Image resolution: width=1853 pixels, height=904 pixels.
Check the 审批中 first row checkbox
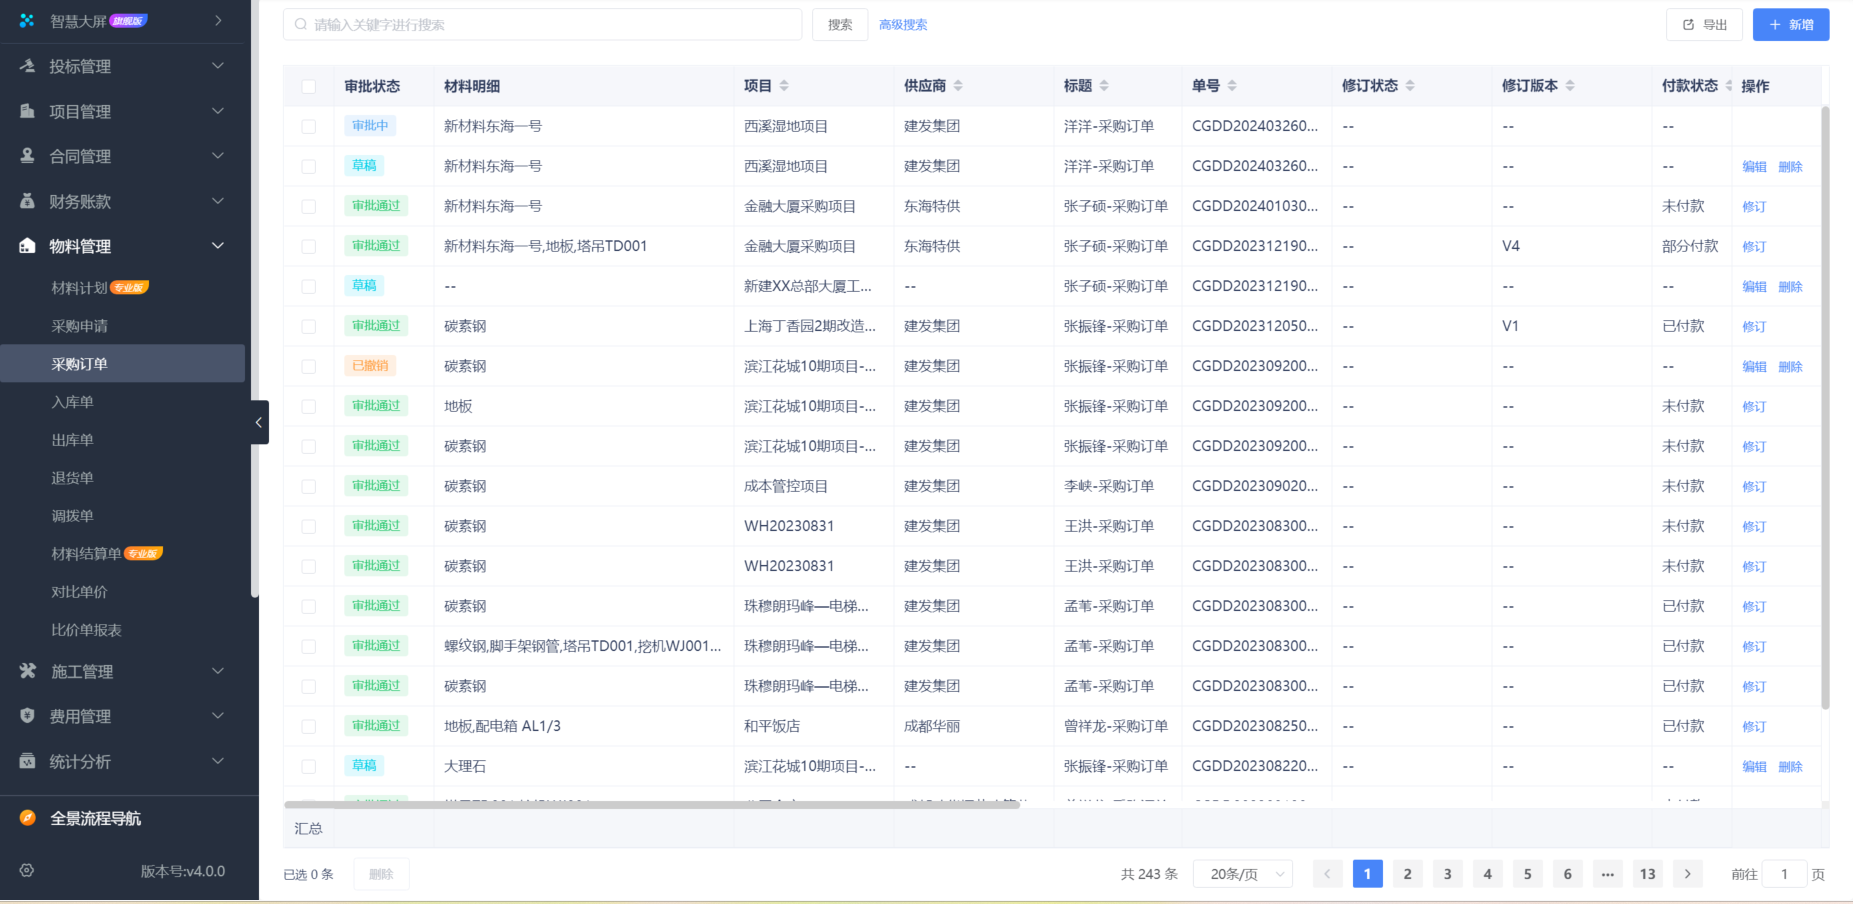[x=309, y=125]
